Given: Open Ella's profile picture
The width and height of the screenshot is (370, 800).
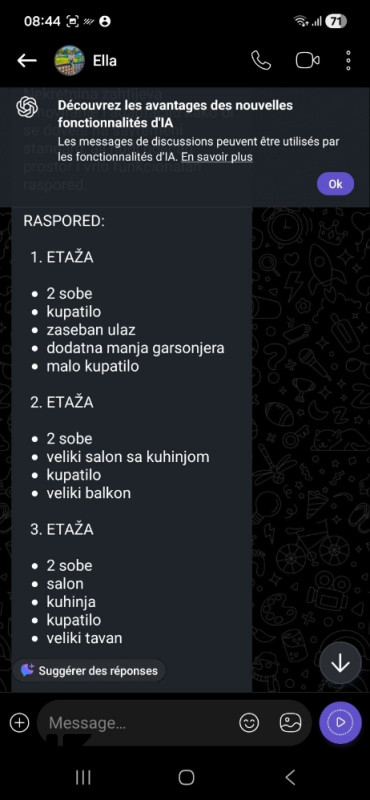Looking at the screenshot, I should [69, 61].
